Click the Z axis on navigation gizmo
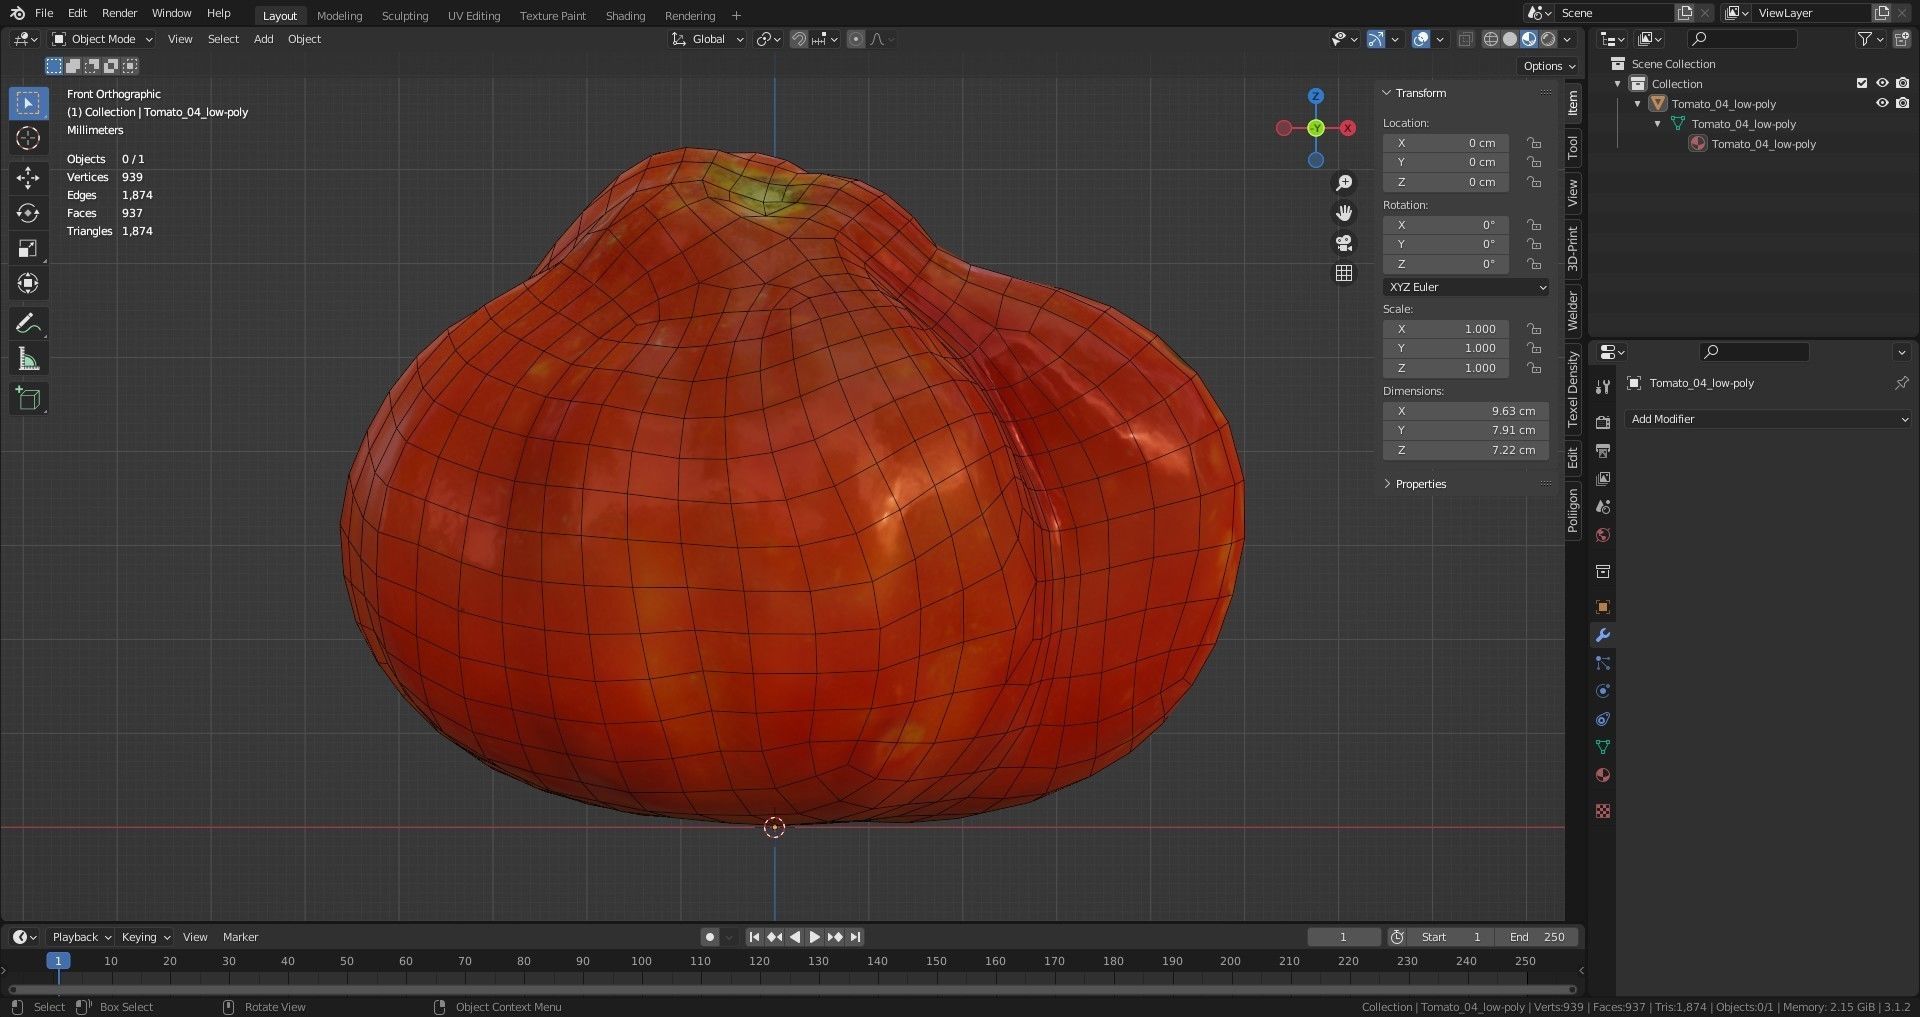1920x1017 pixels. (1316, 96)
